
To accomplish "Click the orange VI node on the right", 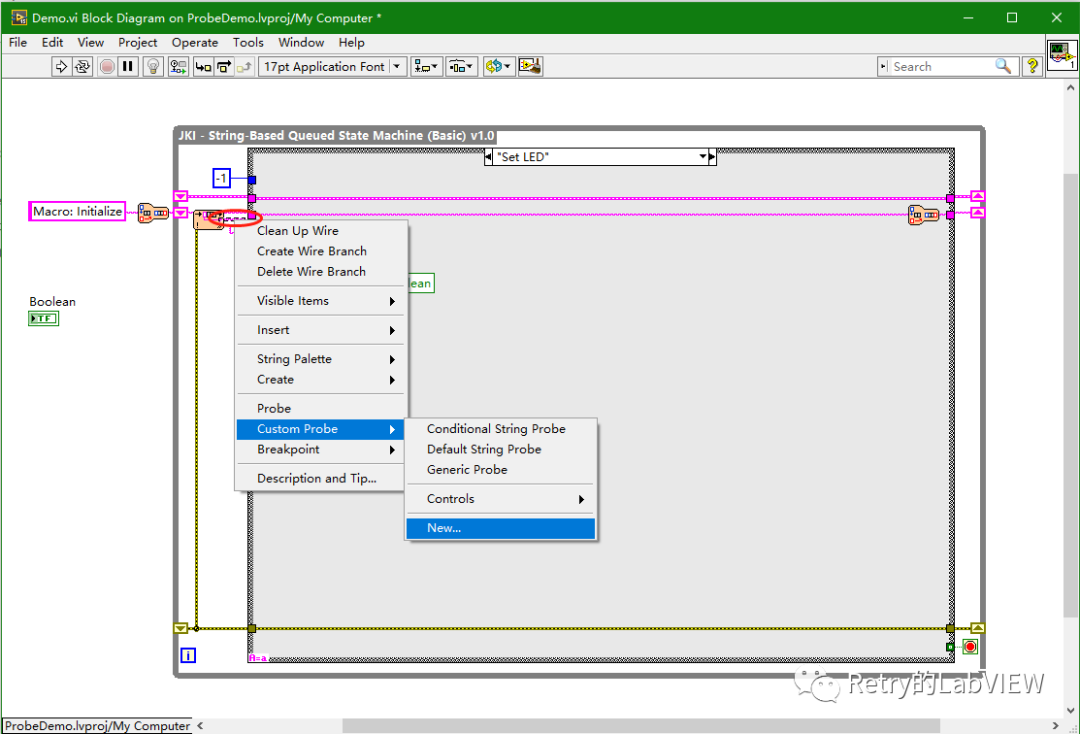I will pos(923,216).
